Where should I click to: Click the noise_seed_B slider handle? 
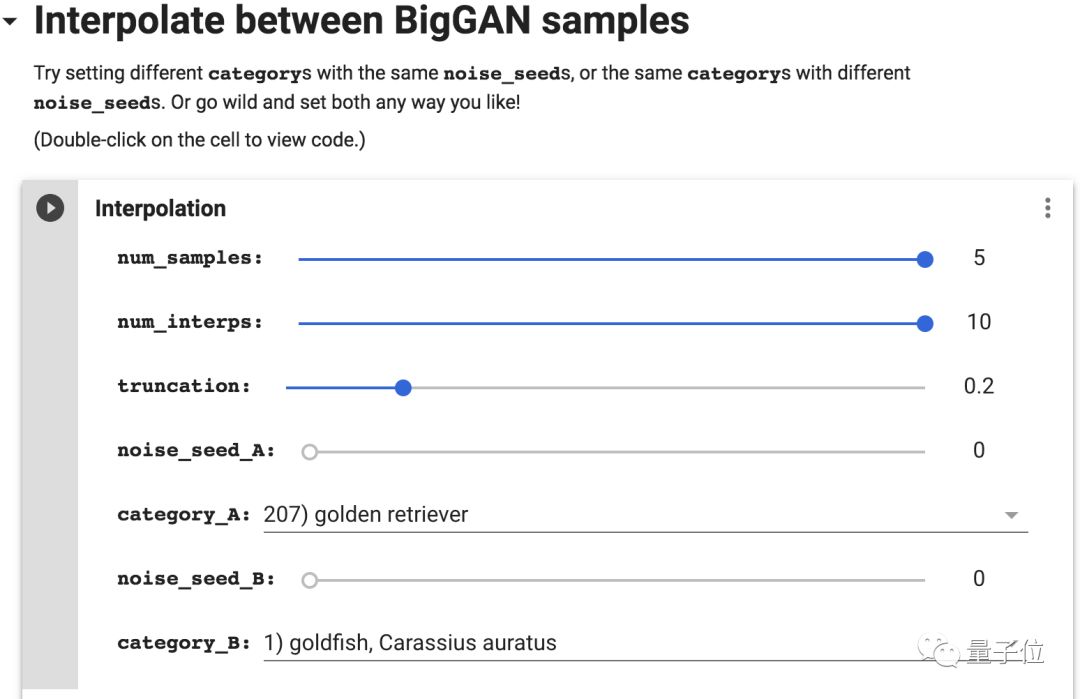coord(310,580)
